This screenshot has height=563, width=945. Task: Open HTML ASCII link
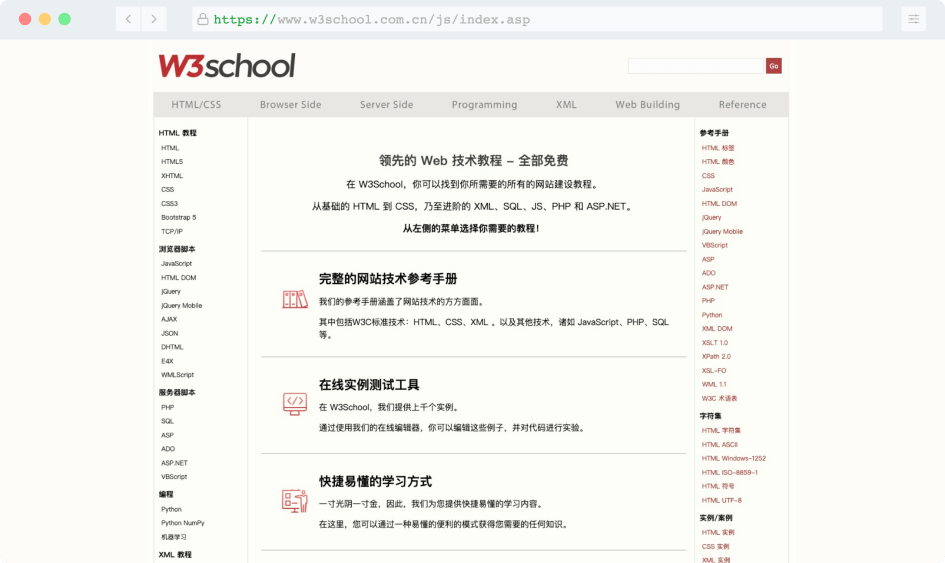click(x=720, y=444)
